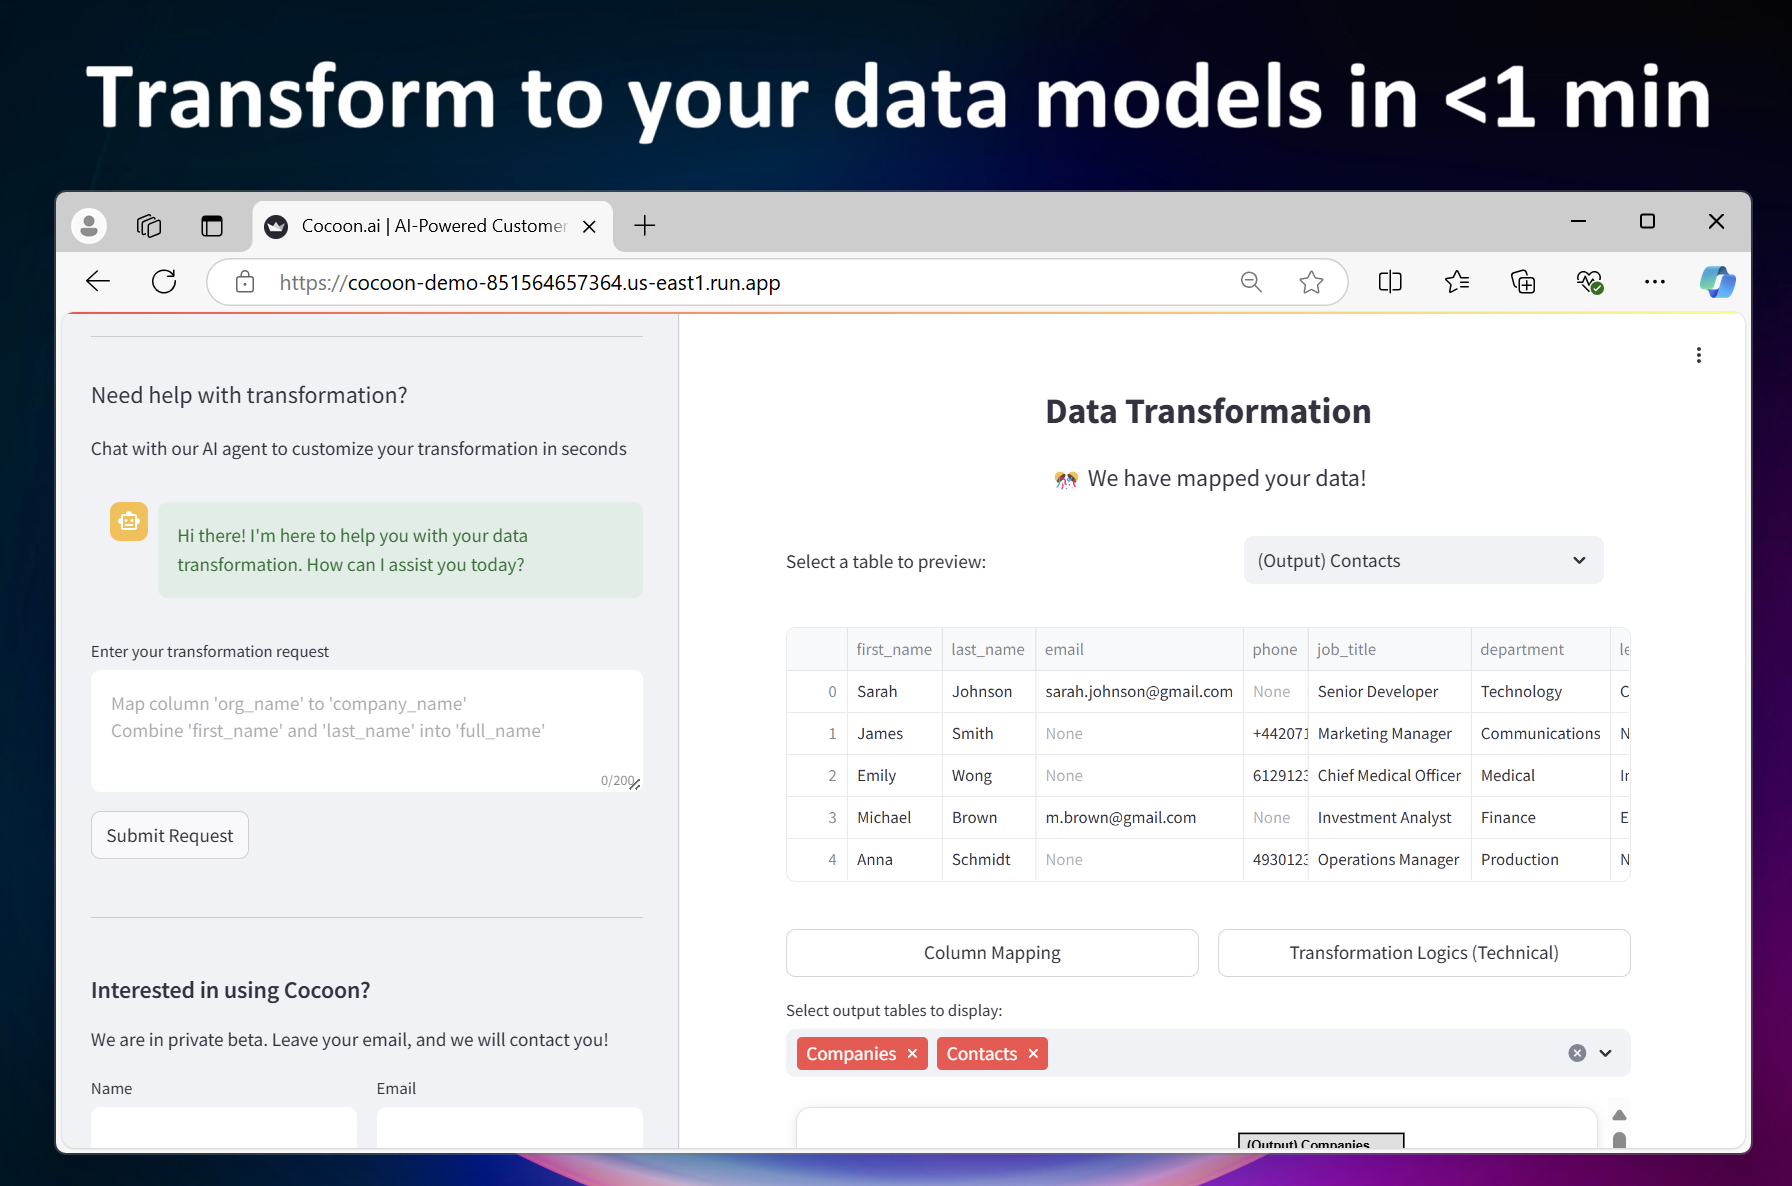Viewport: 1792px width, 1186px height.
Task: Focus the transformation request text area
Action: point(367,731)
